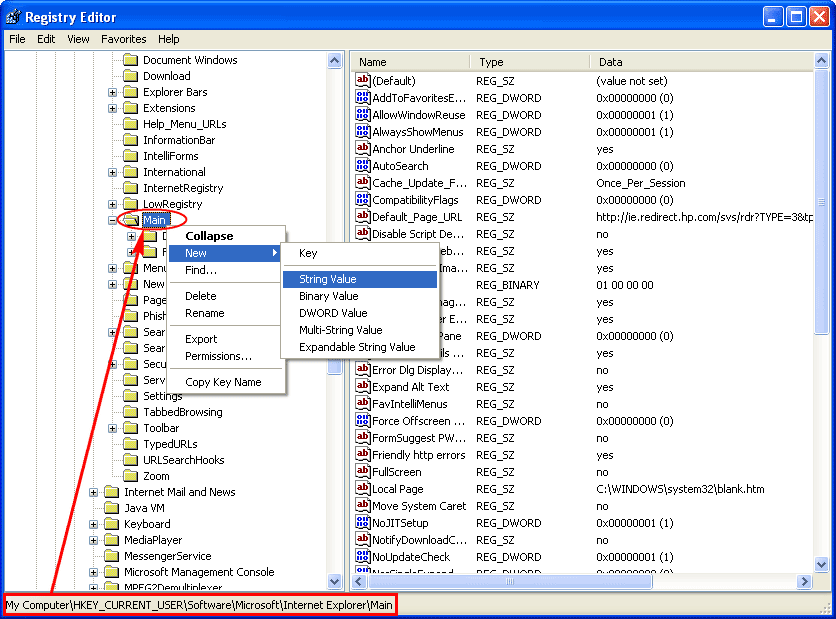The height and width of the screenshot is (619, 836).
Task: Click the NoUpdateCheck DWORD icon
Action: pyautogui.click(x=363, y=557)
